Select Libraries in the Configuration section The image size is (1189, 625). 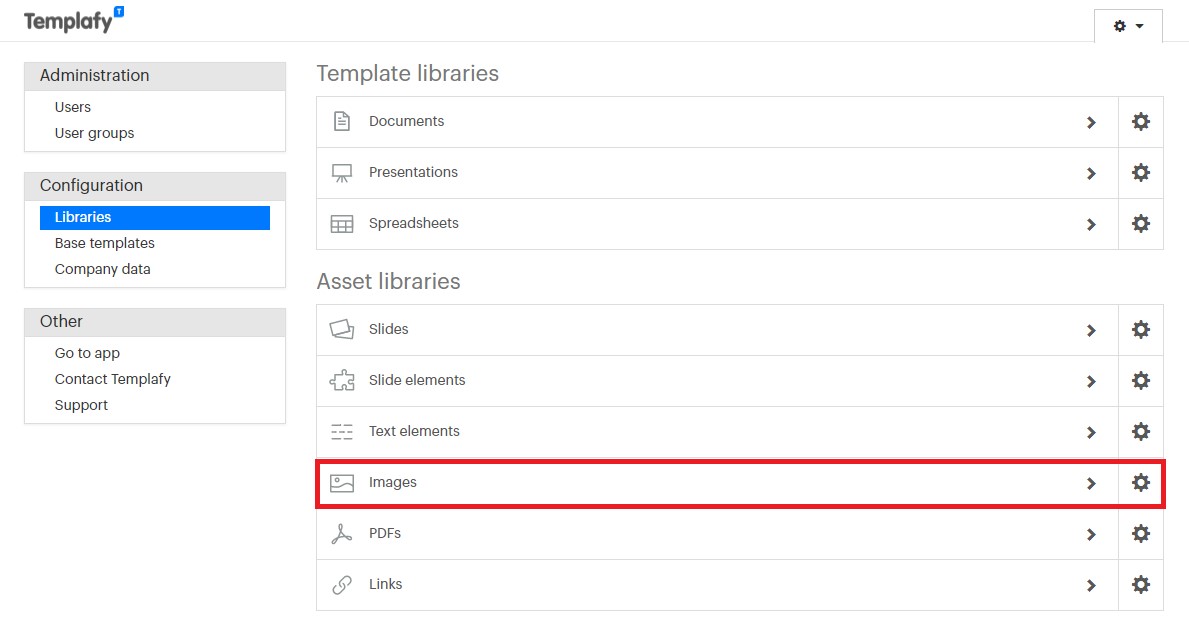(x=82, y=217)
